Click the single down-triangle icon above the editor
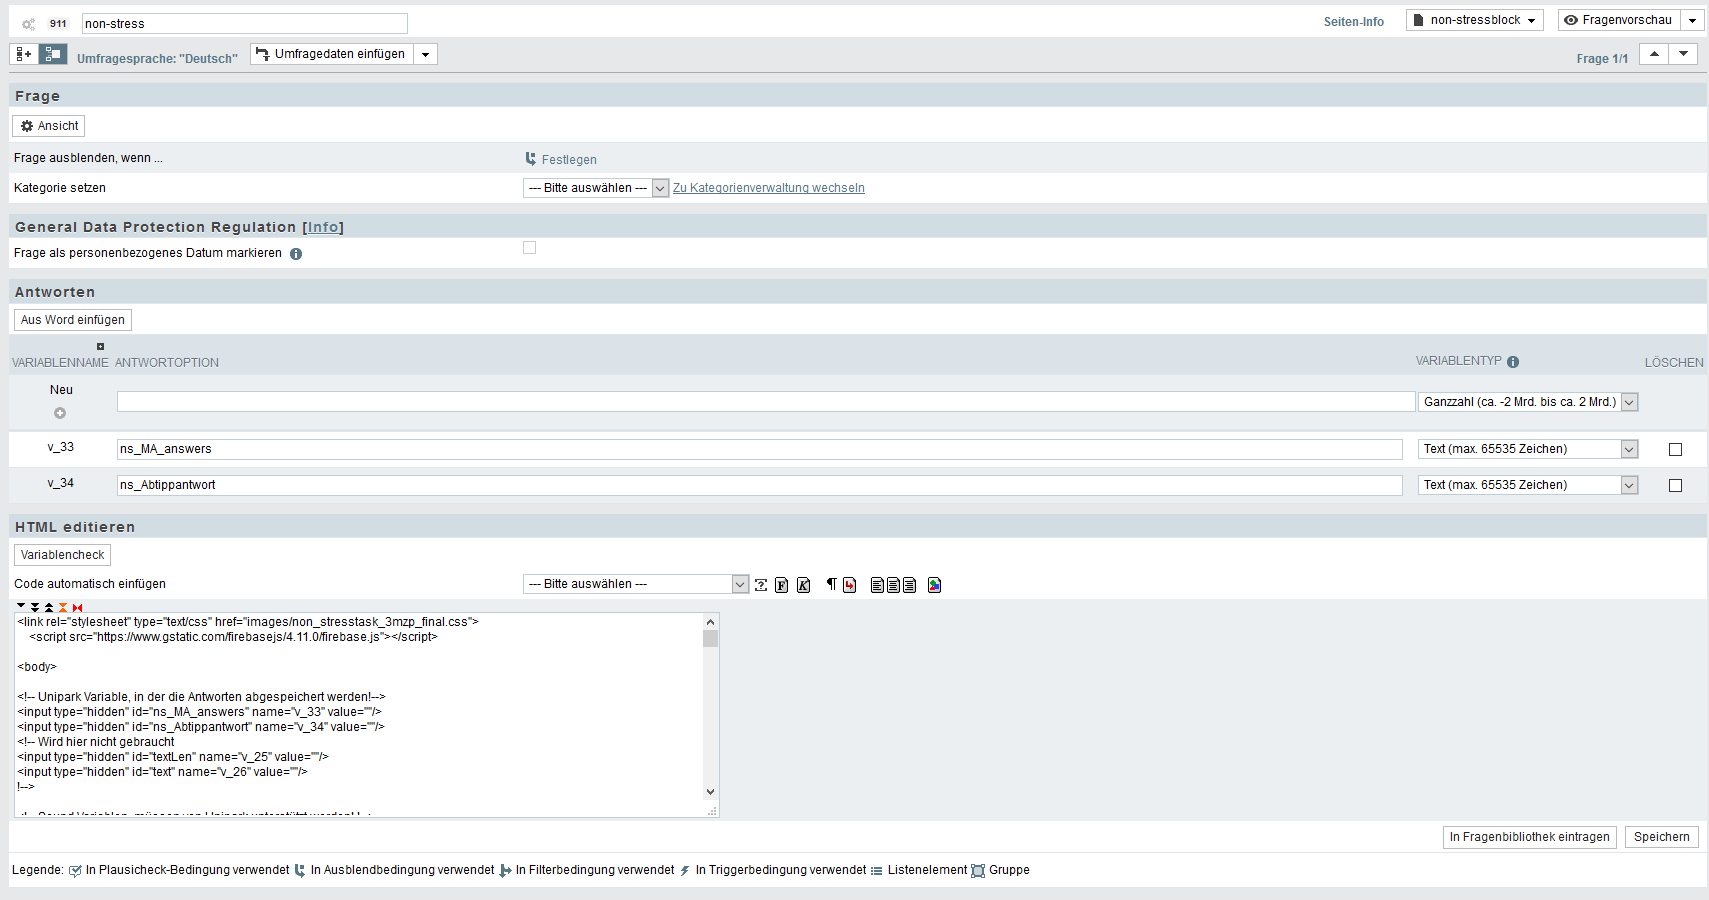This screenshot has height=900, width=1709. click(x=21, y=607)
